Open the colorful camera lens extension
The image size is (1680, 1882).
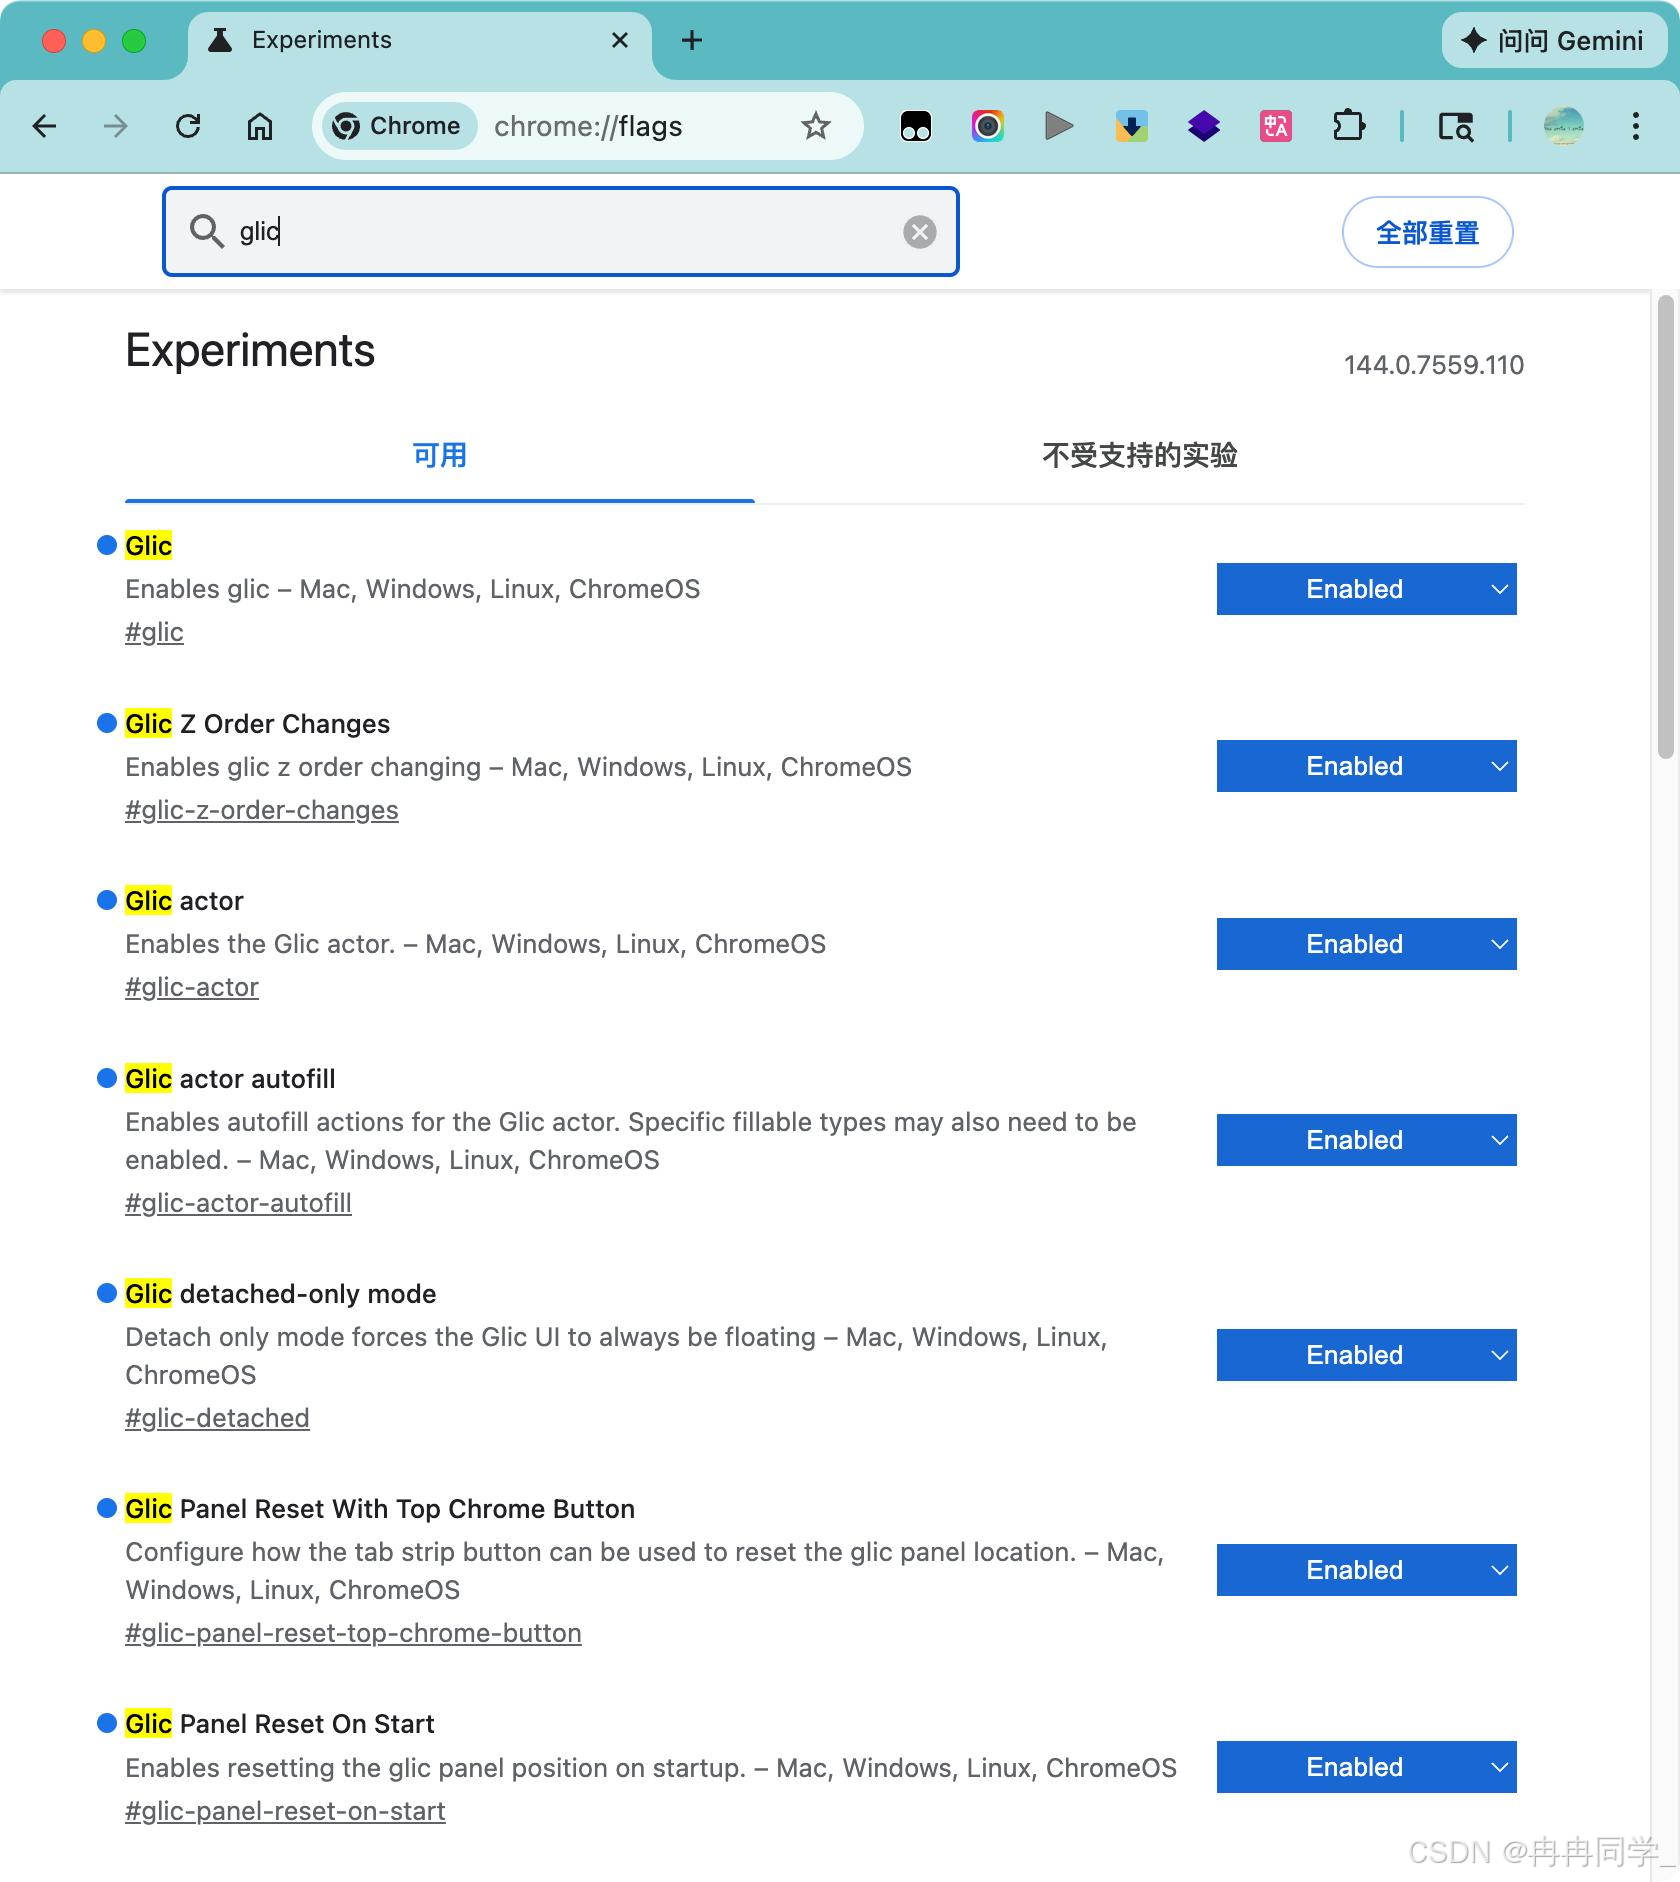pyautogui.click(x=988, y=126)
